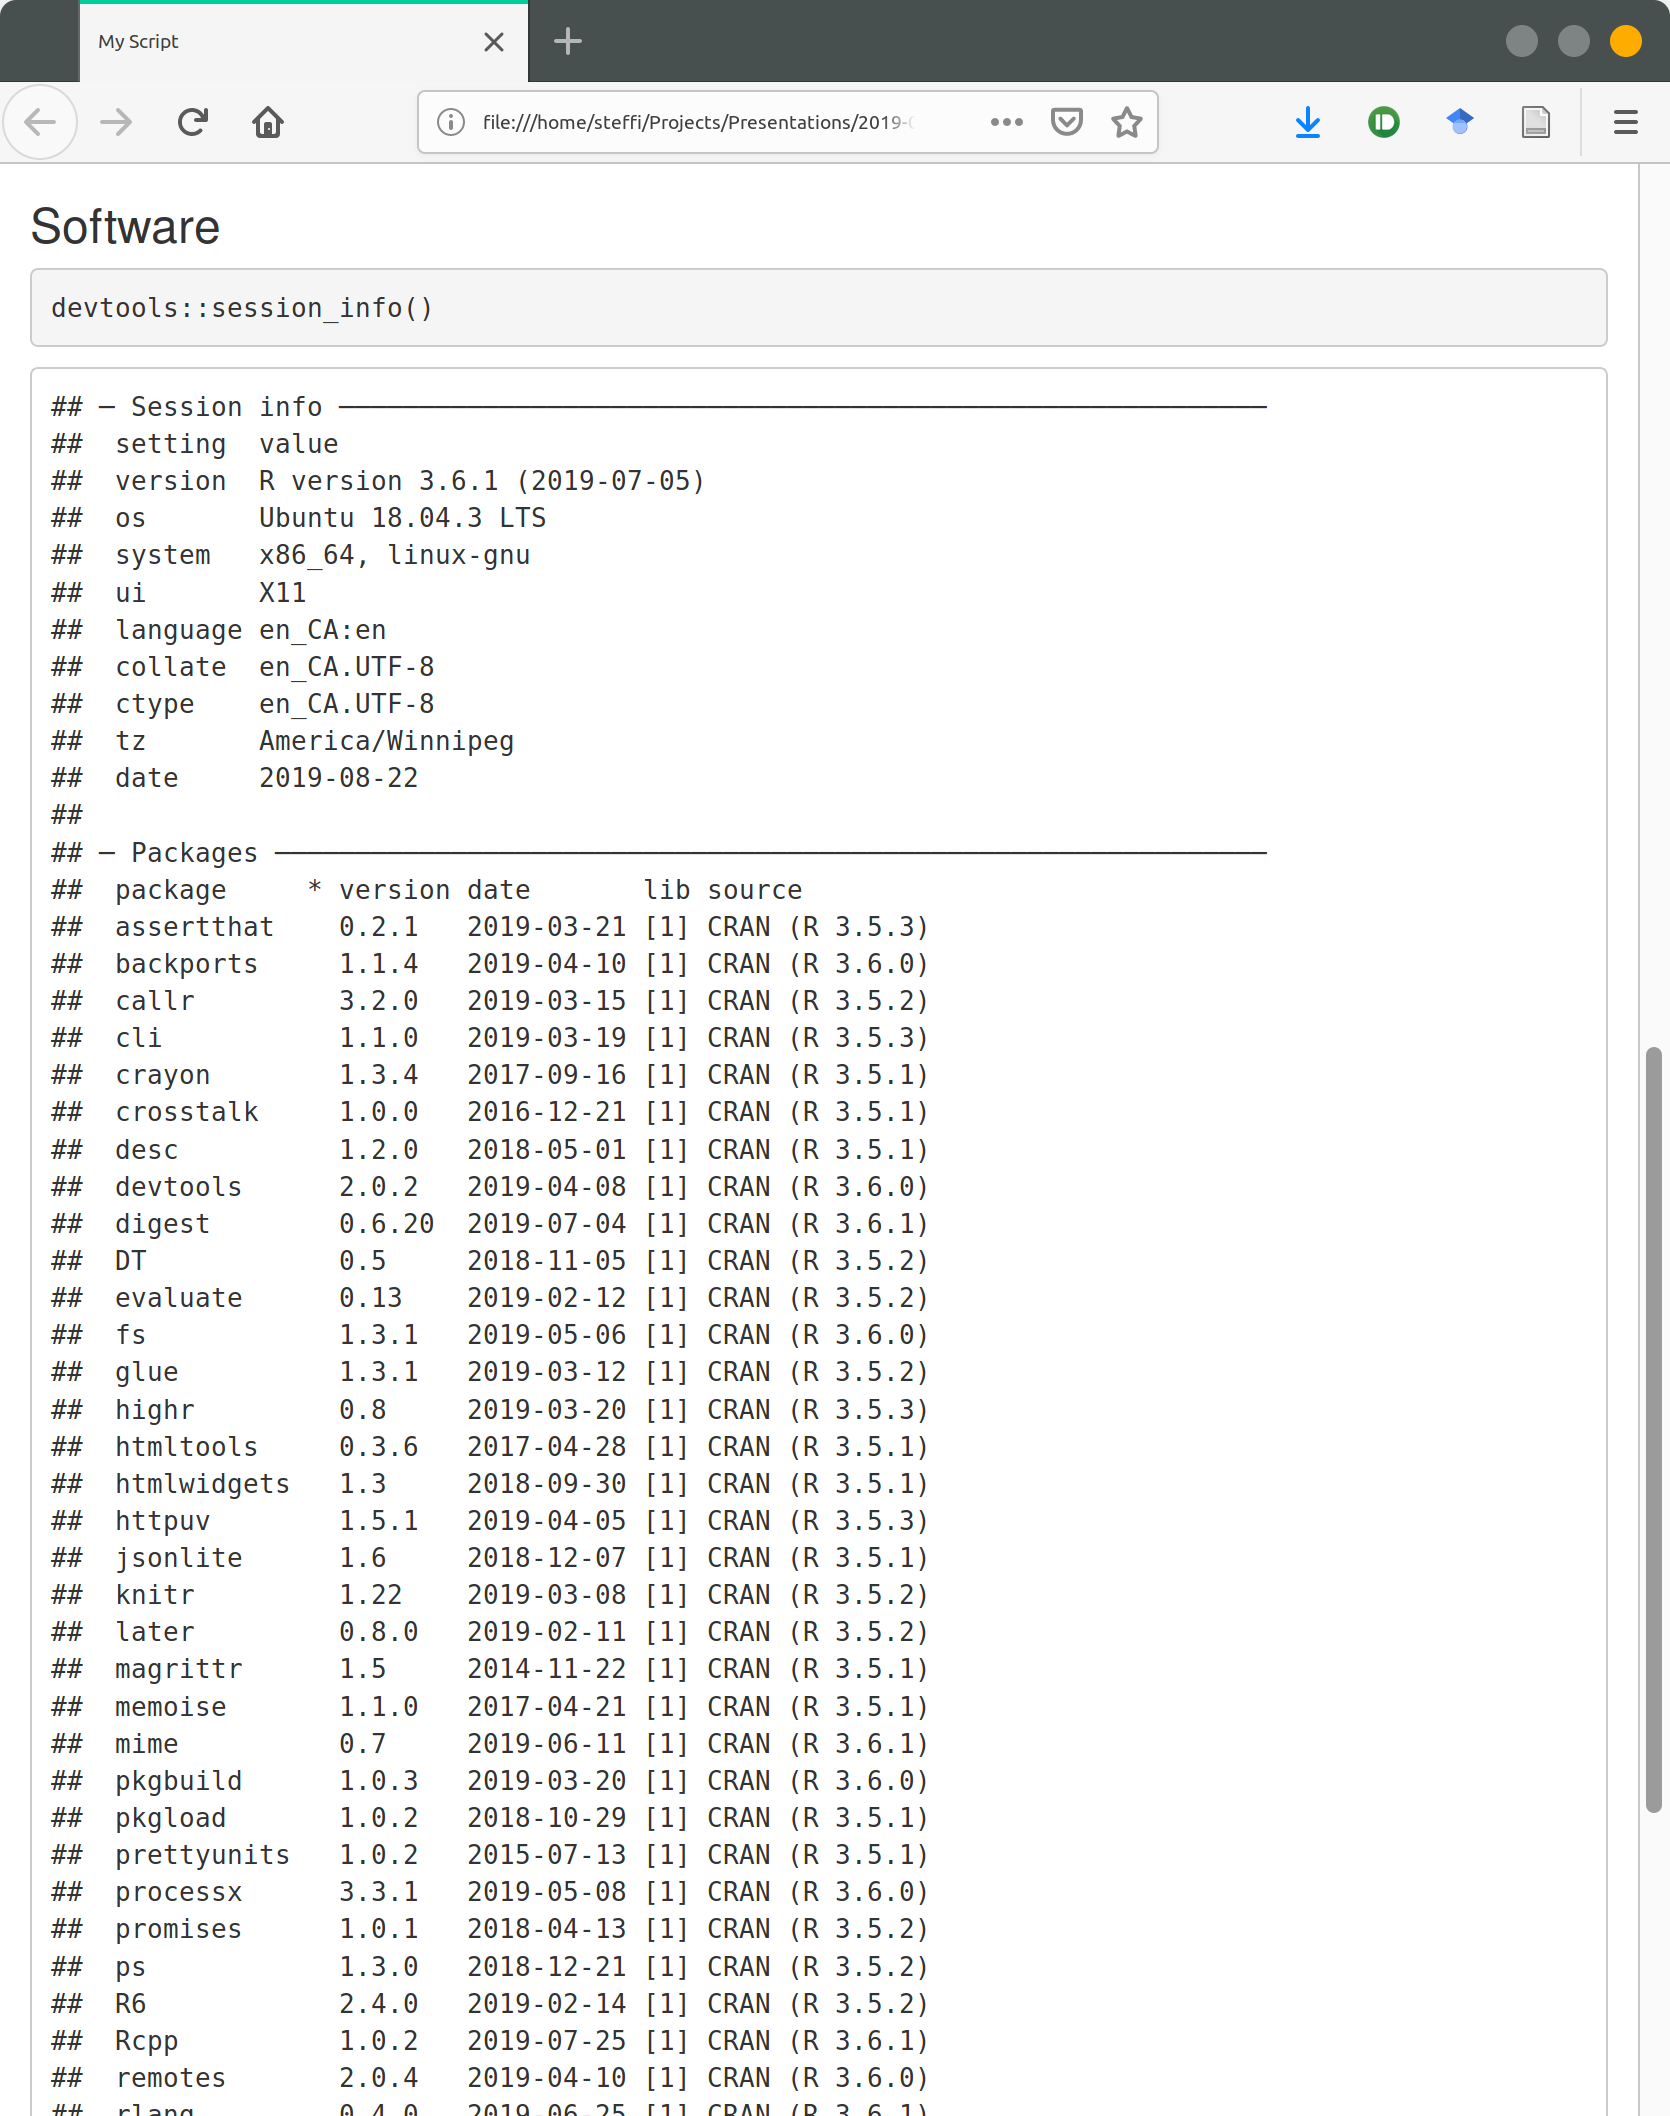The image size is (1670, 2116).
Task: Click the forward navigation arrow
Action: click(x=116, y=122)
